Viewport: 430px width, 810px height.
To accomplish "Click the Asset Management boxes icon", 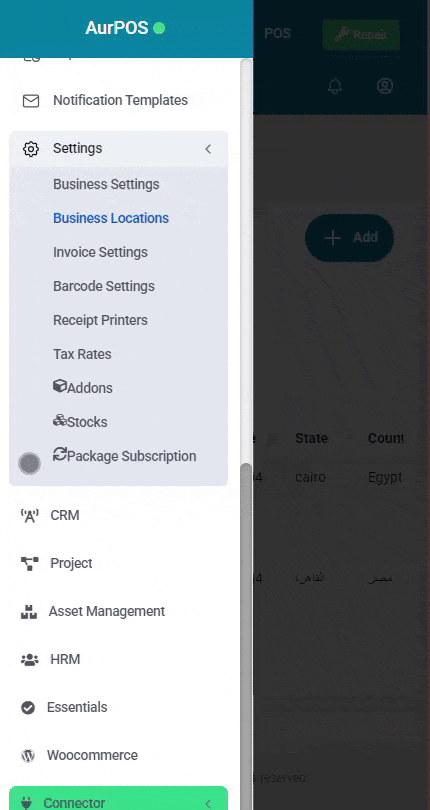I will pos(29,612).
